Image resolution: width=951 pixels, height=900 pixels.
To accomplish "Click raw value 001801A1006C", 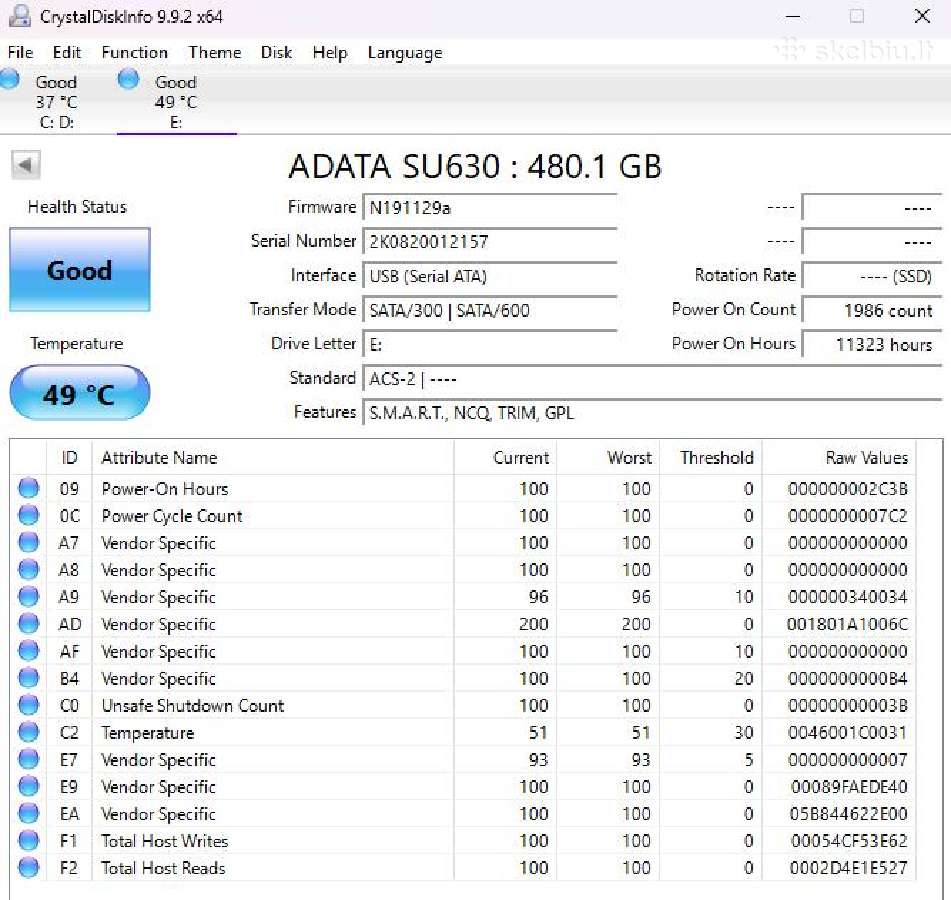I will [x=847, y=624].
